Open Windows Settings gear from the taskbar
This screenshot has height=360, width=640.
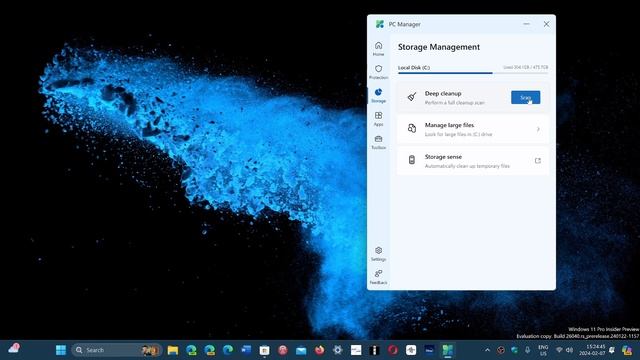click(x=338, y=350)
